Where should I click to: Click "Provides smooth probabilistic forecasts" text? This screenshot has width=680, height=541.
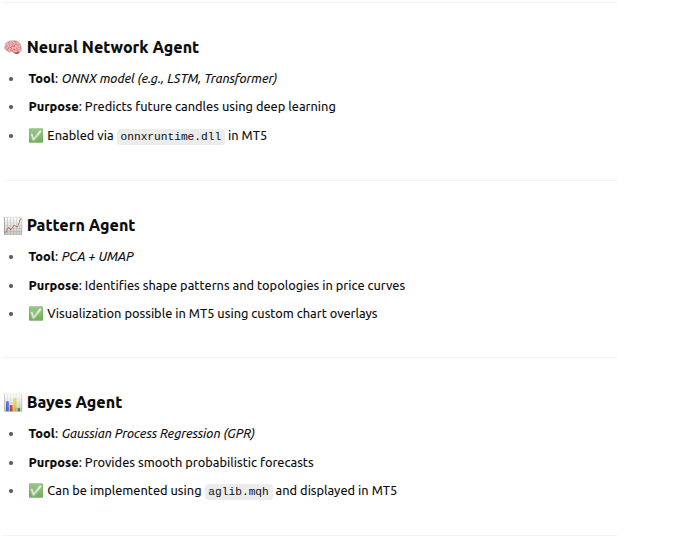coord(199,462)
